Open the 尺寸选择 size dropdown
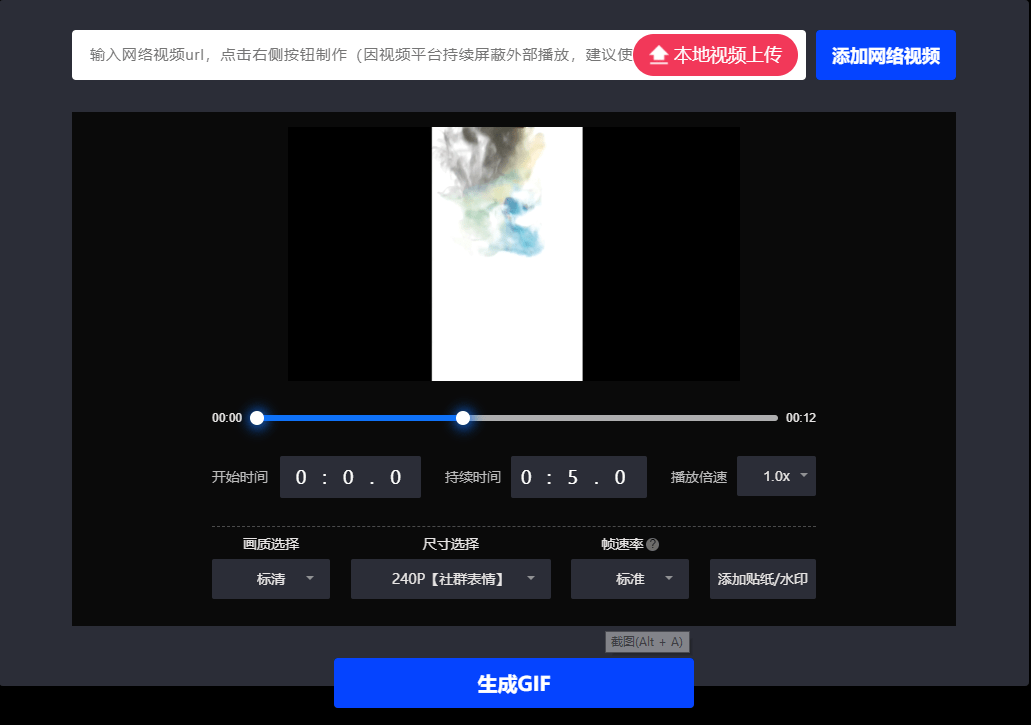 (450, 579)
